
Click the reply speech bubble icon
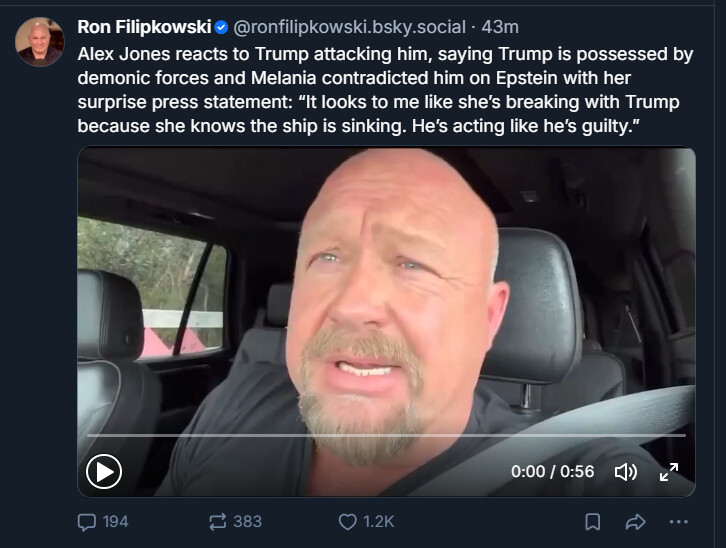(87, 521)
